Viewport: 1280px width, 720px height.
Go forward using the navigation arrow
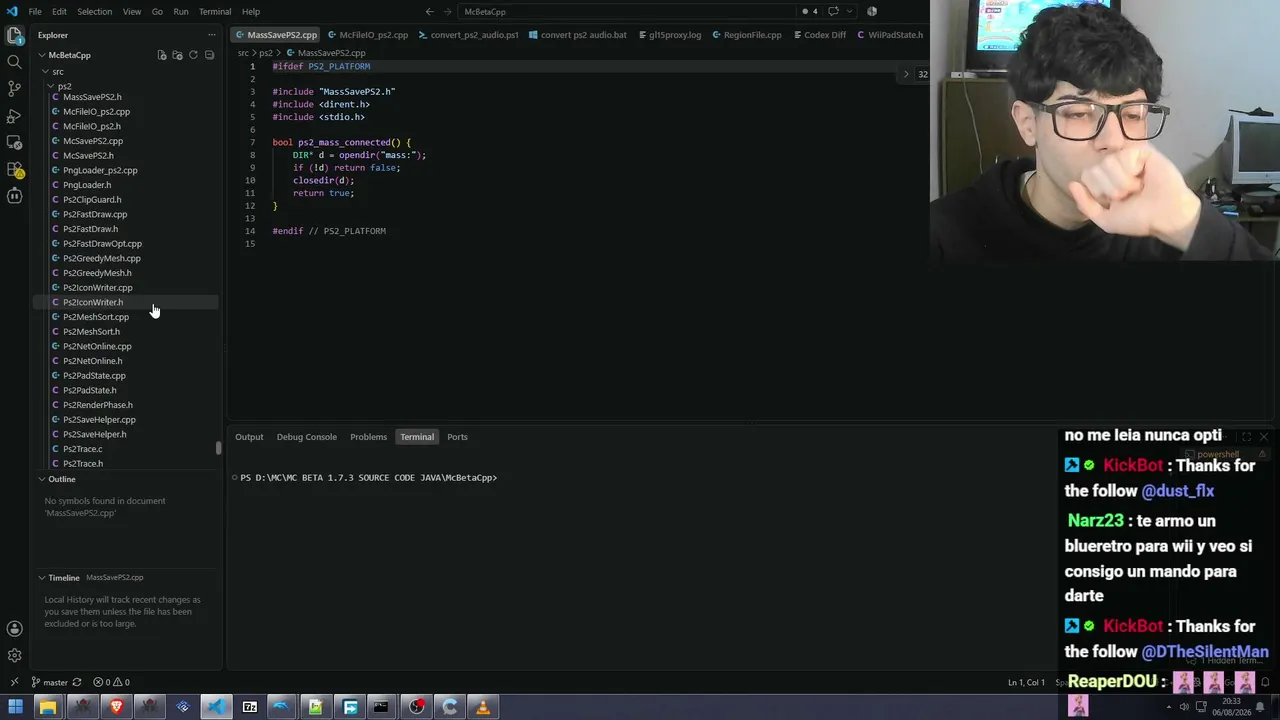coord(448,12)
